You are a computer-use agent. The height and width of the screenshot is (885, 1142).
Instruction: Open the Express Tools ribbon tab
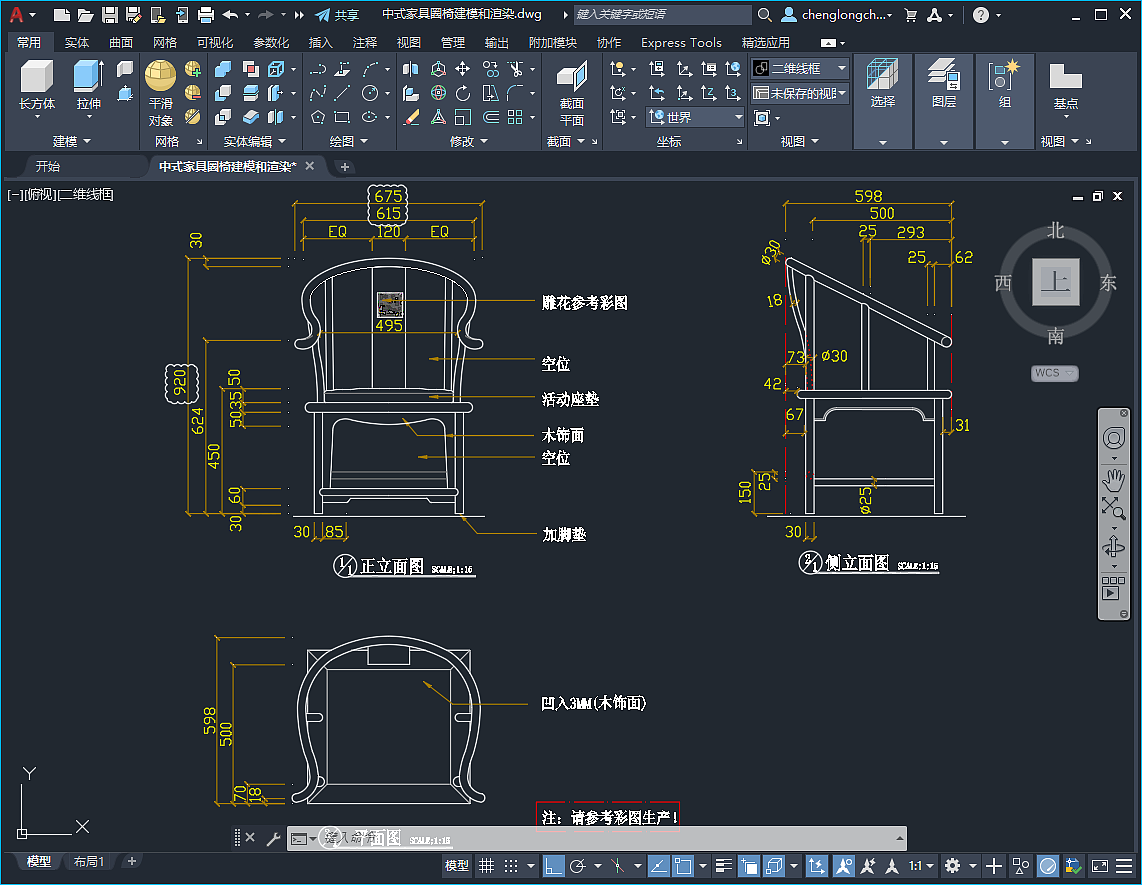tap(681, 42)
